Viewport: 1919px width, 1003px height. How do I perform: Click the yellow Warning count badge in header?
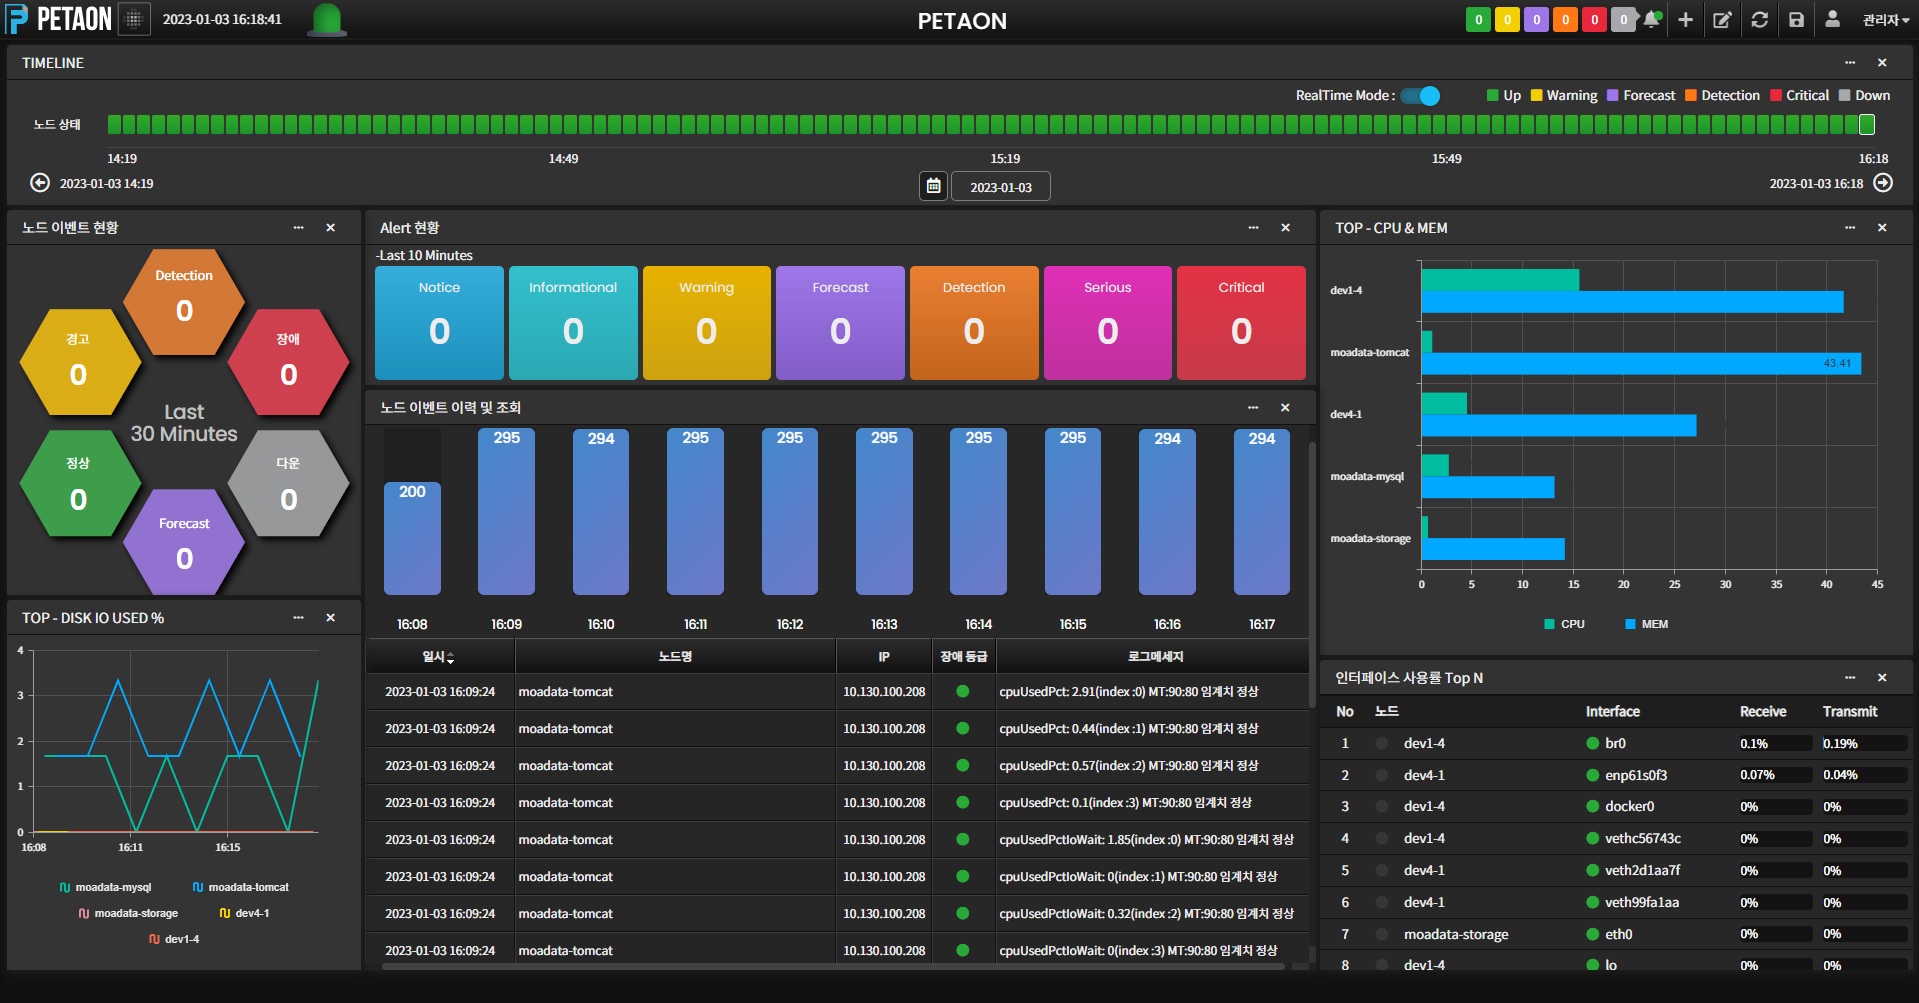click(x=1507, y=19)
